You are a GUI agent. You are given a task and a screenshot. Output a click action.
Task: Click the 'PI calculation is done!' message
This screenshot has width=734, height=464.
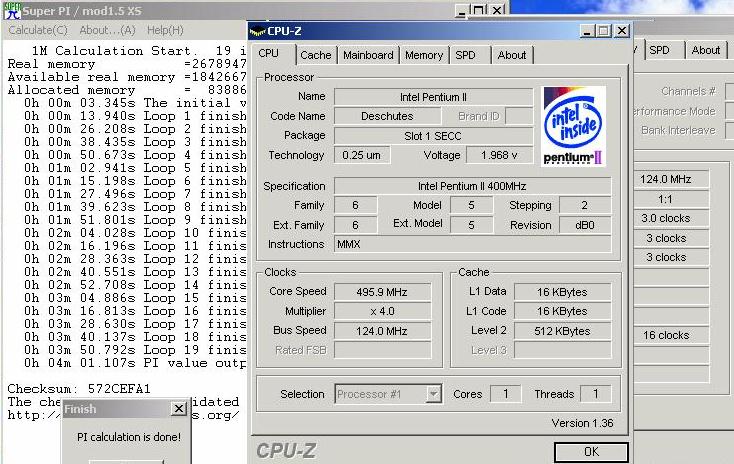click(x=129, y=437)
